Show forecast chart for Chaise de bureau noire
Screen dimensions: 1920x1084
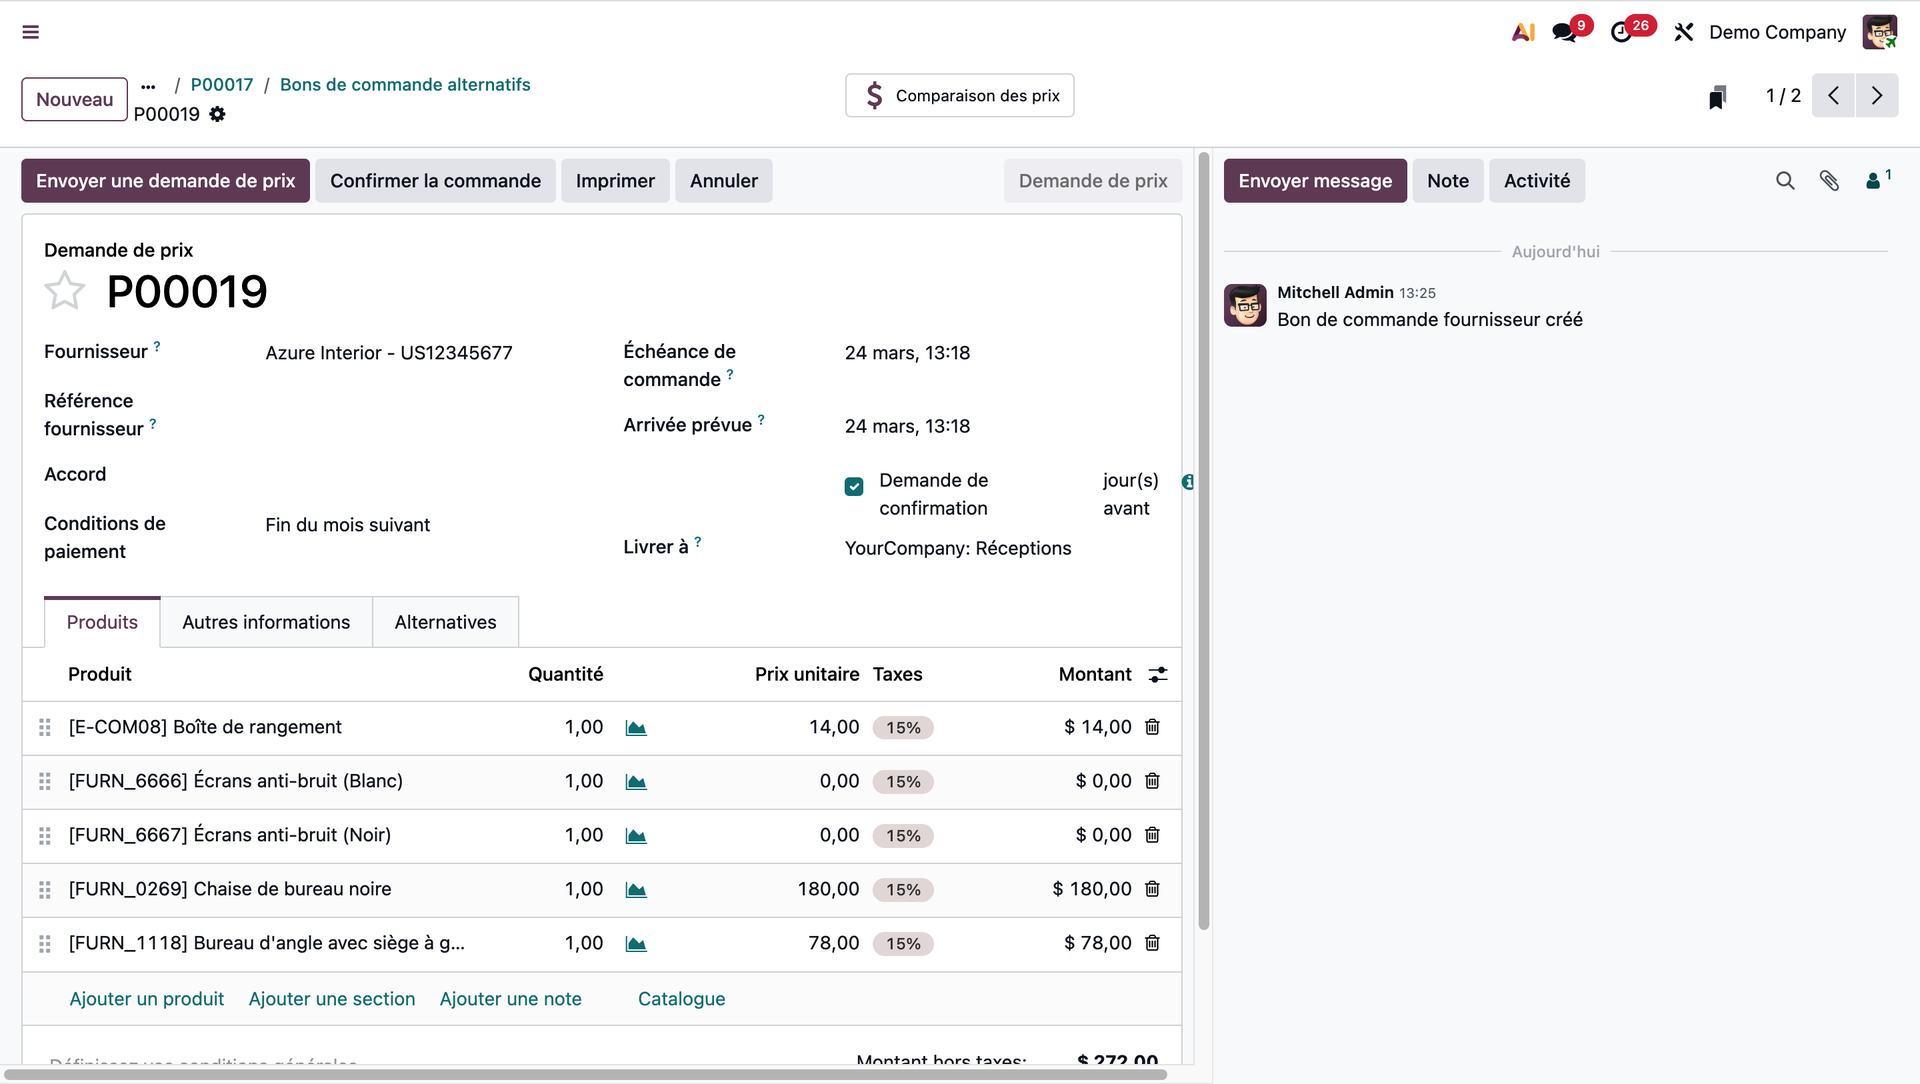636,889
